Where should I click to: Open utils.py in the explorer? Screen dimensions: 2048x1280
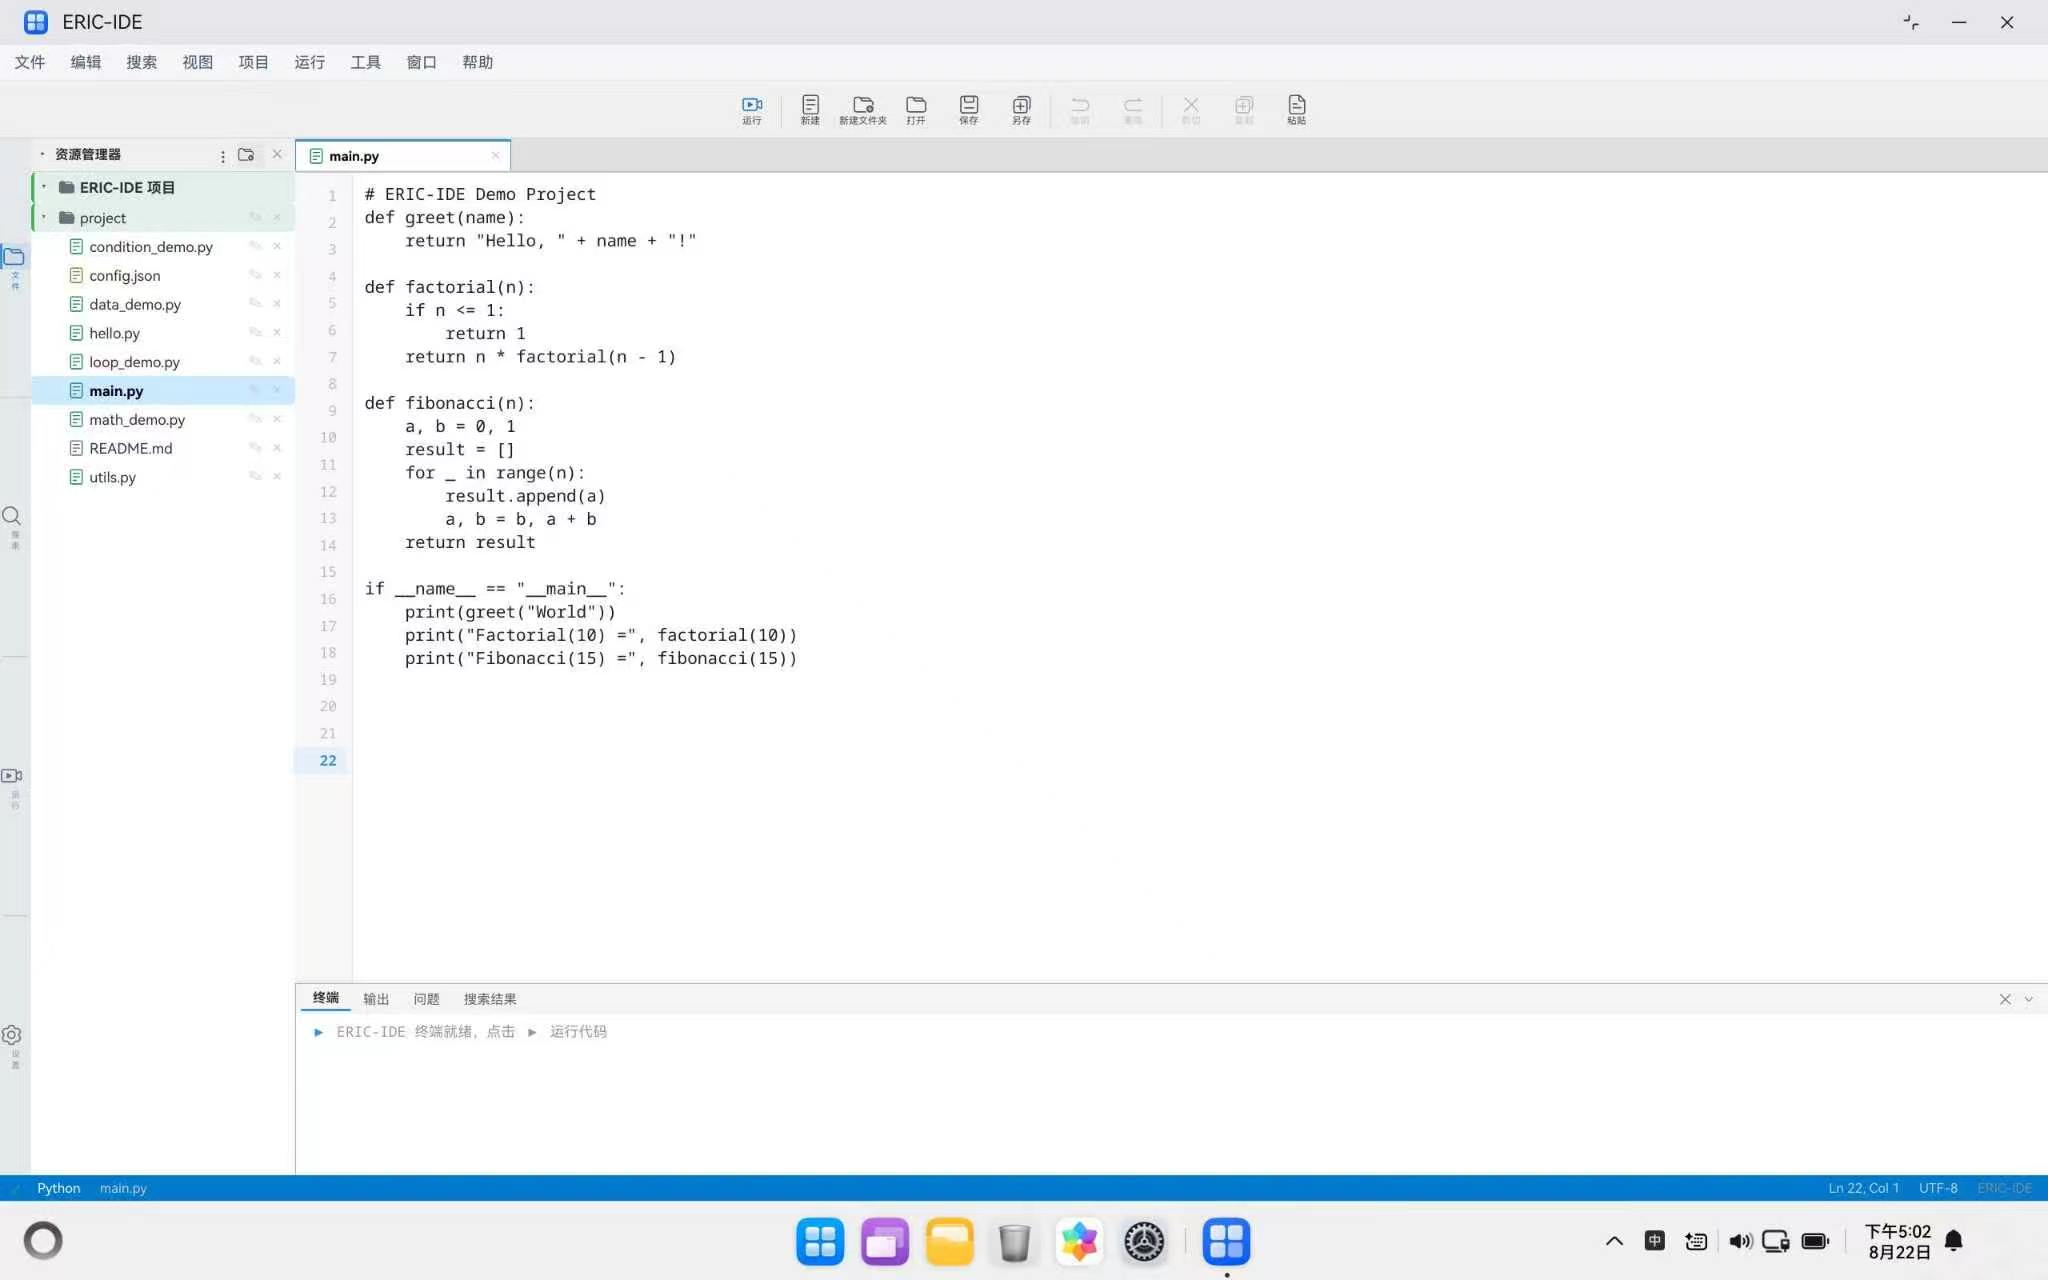[x=112, y=478]
